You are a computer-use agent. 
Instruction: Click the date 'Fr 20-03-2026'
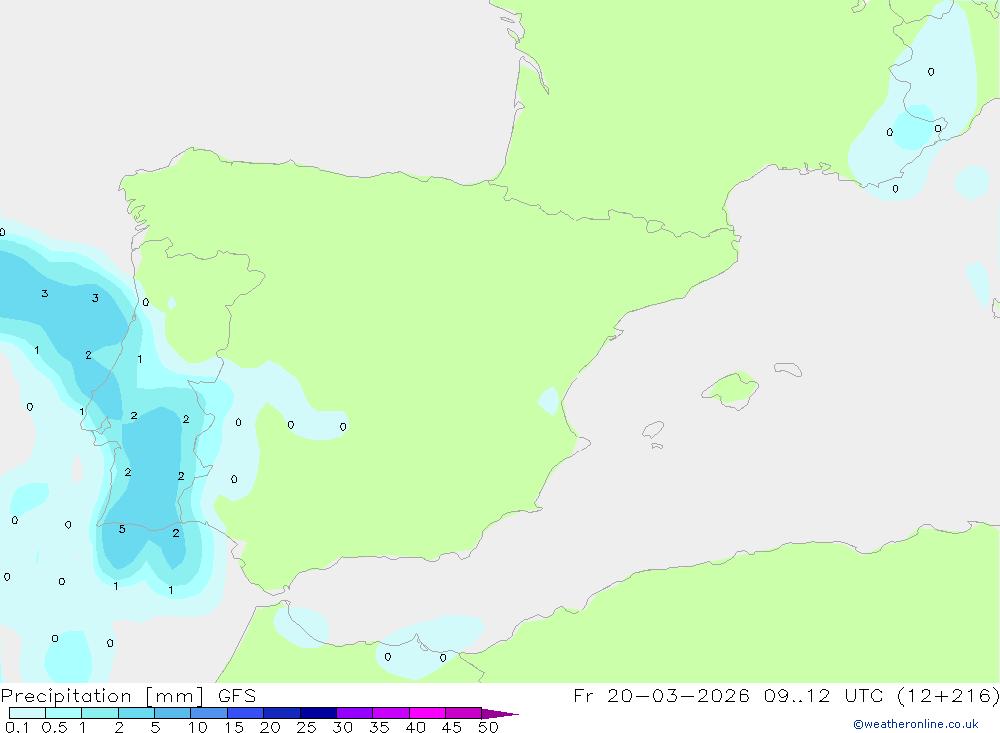coord(661,696)
